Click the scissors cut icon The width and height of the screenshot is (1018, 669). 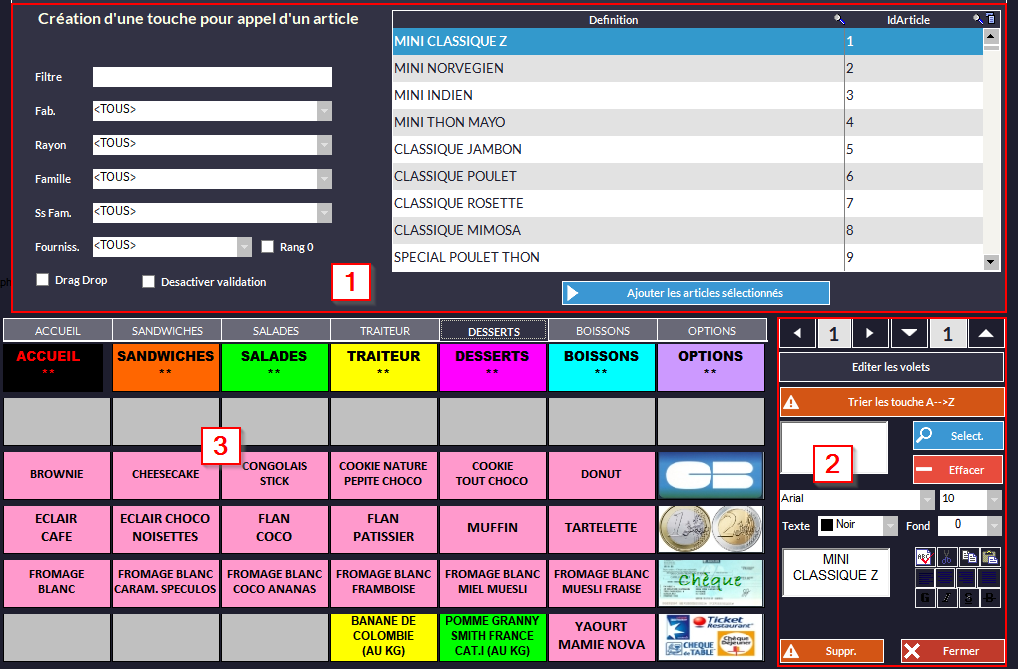click(946, 557)
